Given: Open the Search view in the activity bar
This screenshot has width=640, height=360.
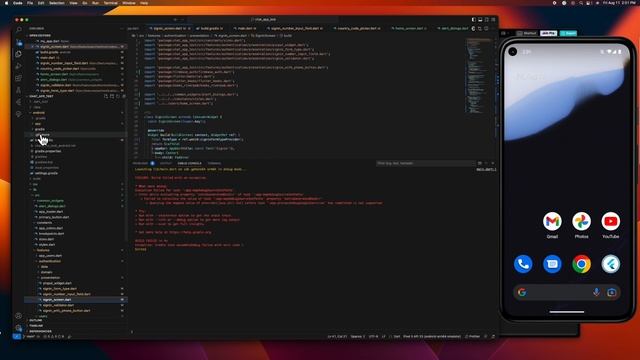Looking at the screenshot, I should 19,29.
